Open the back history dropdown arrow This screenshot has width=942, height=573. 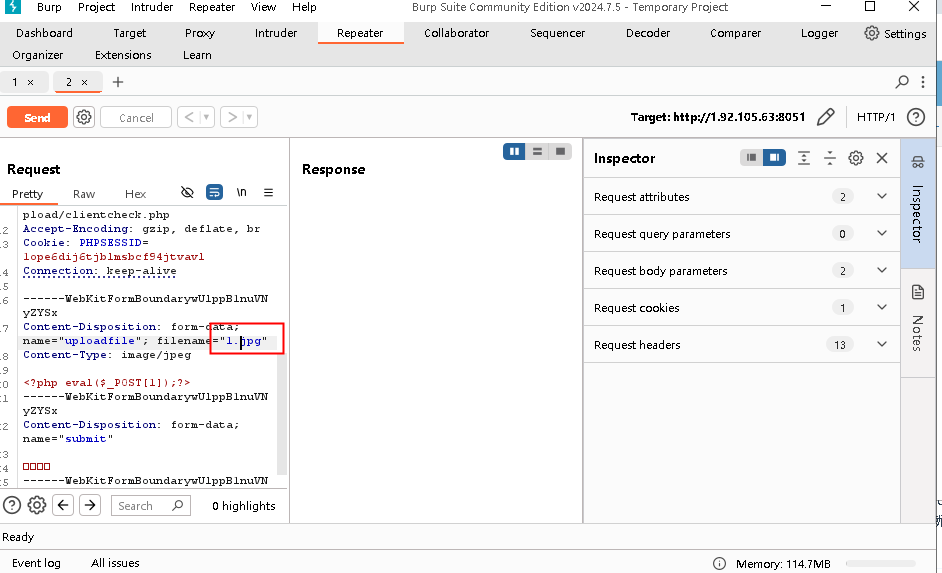tap(206, 117)
